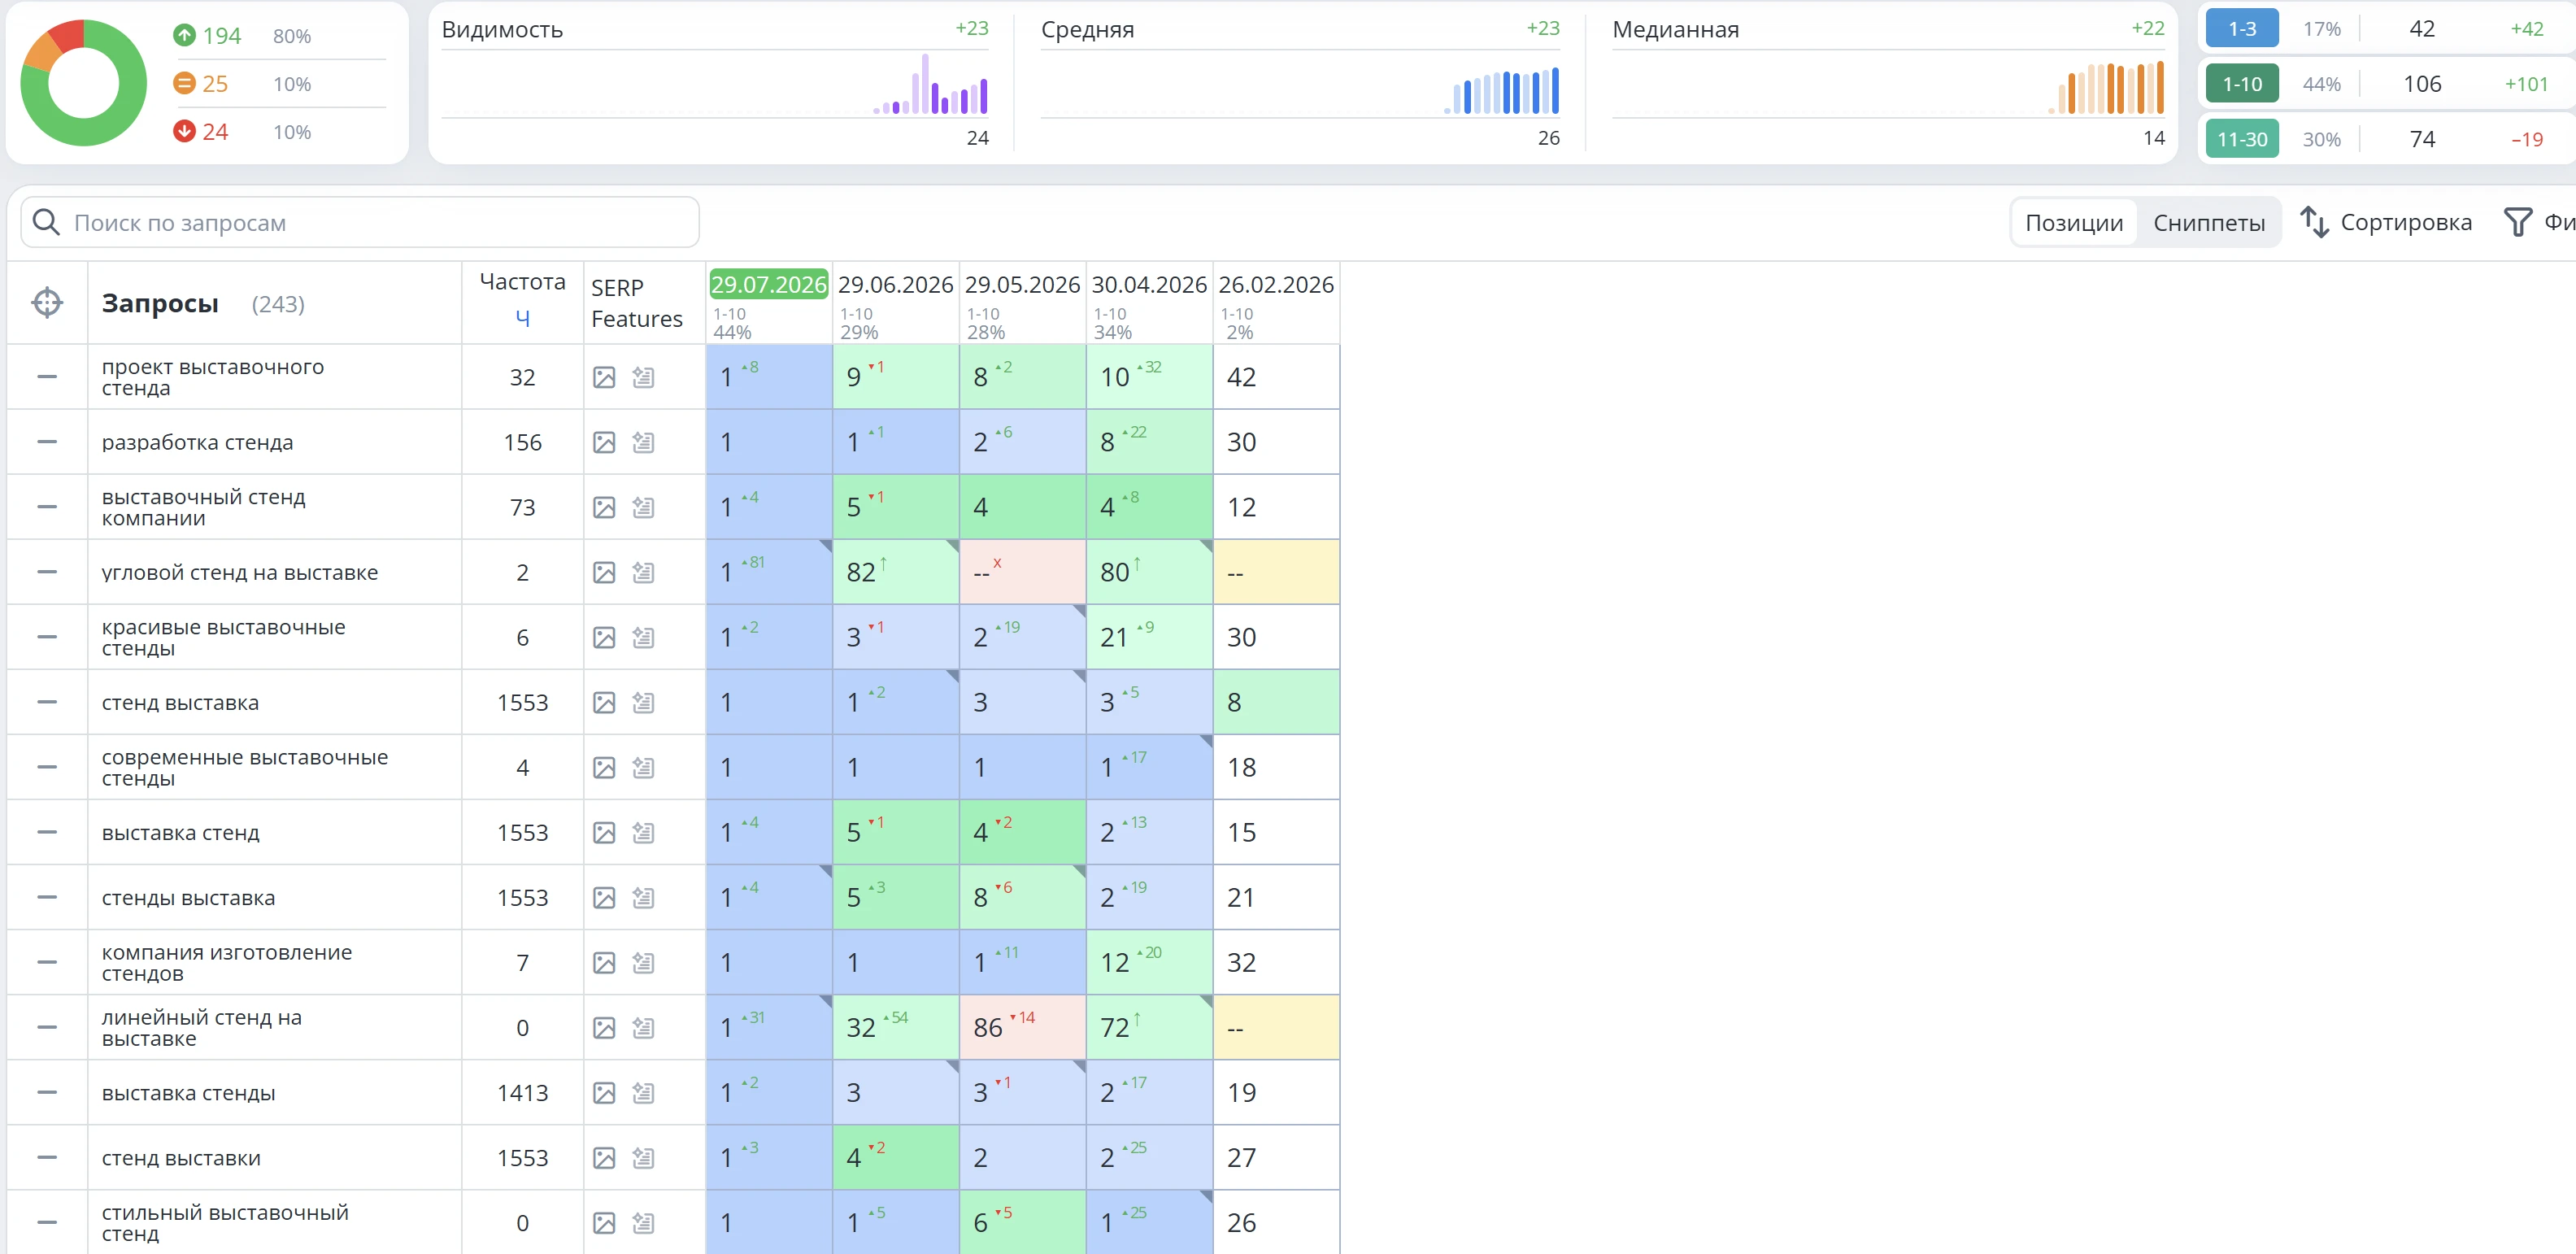This screenshot has width=2576, height=1254.
Task: Filter by the blue 1-3 position badge
Action: click(2242, 29)
